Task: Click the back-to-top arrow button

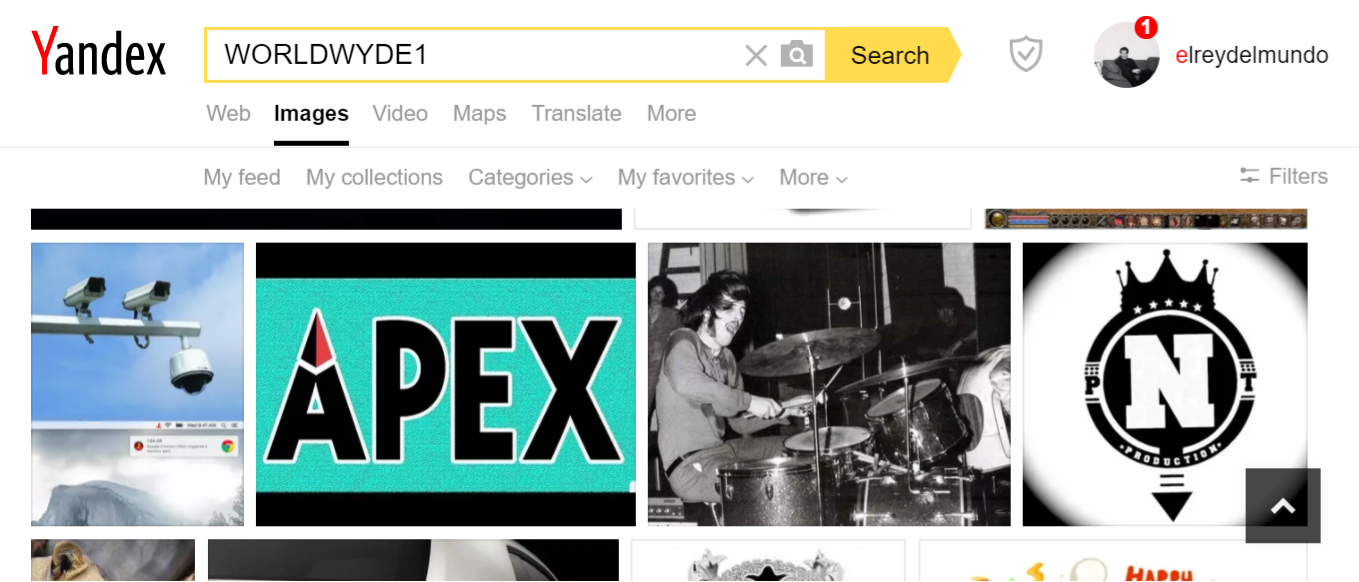Action: pos(1283,506)
